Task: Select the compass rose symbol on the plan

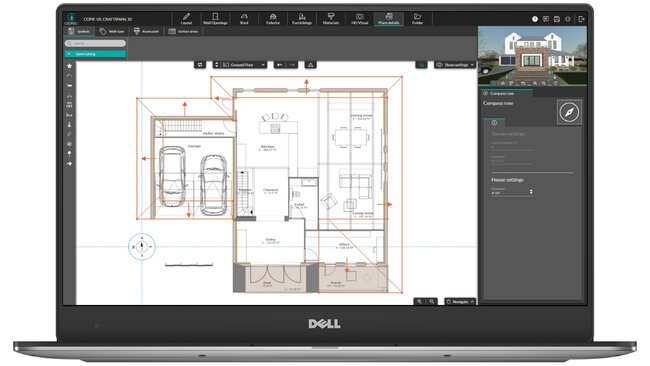Action: tap(142, 246)
